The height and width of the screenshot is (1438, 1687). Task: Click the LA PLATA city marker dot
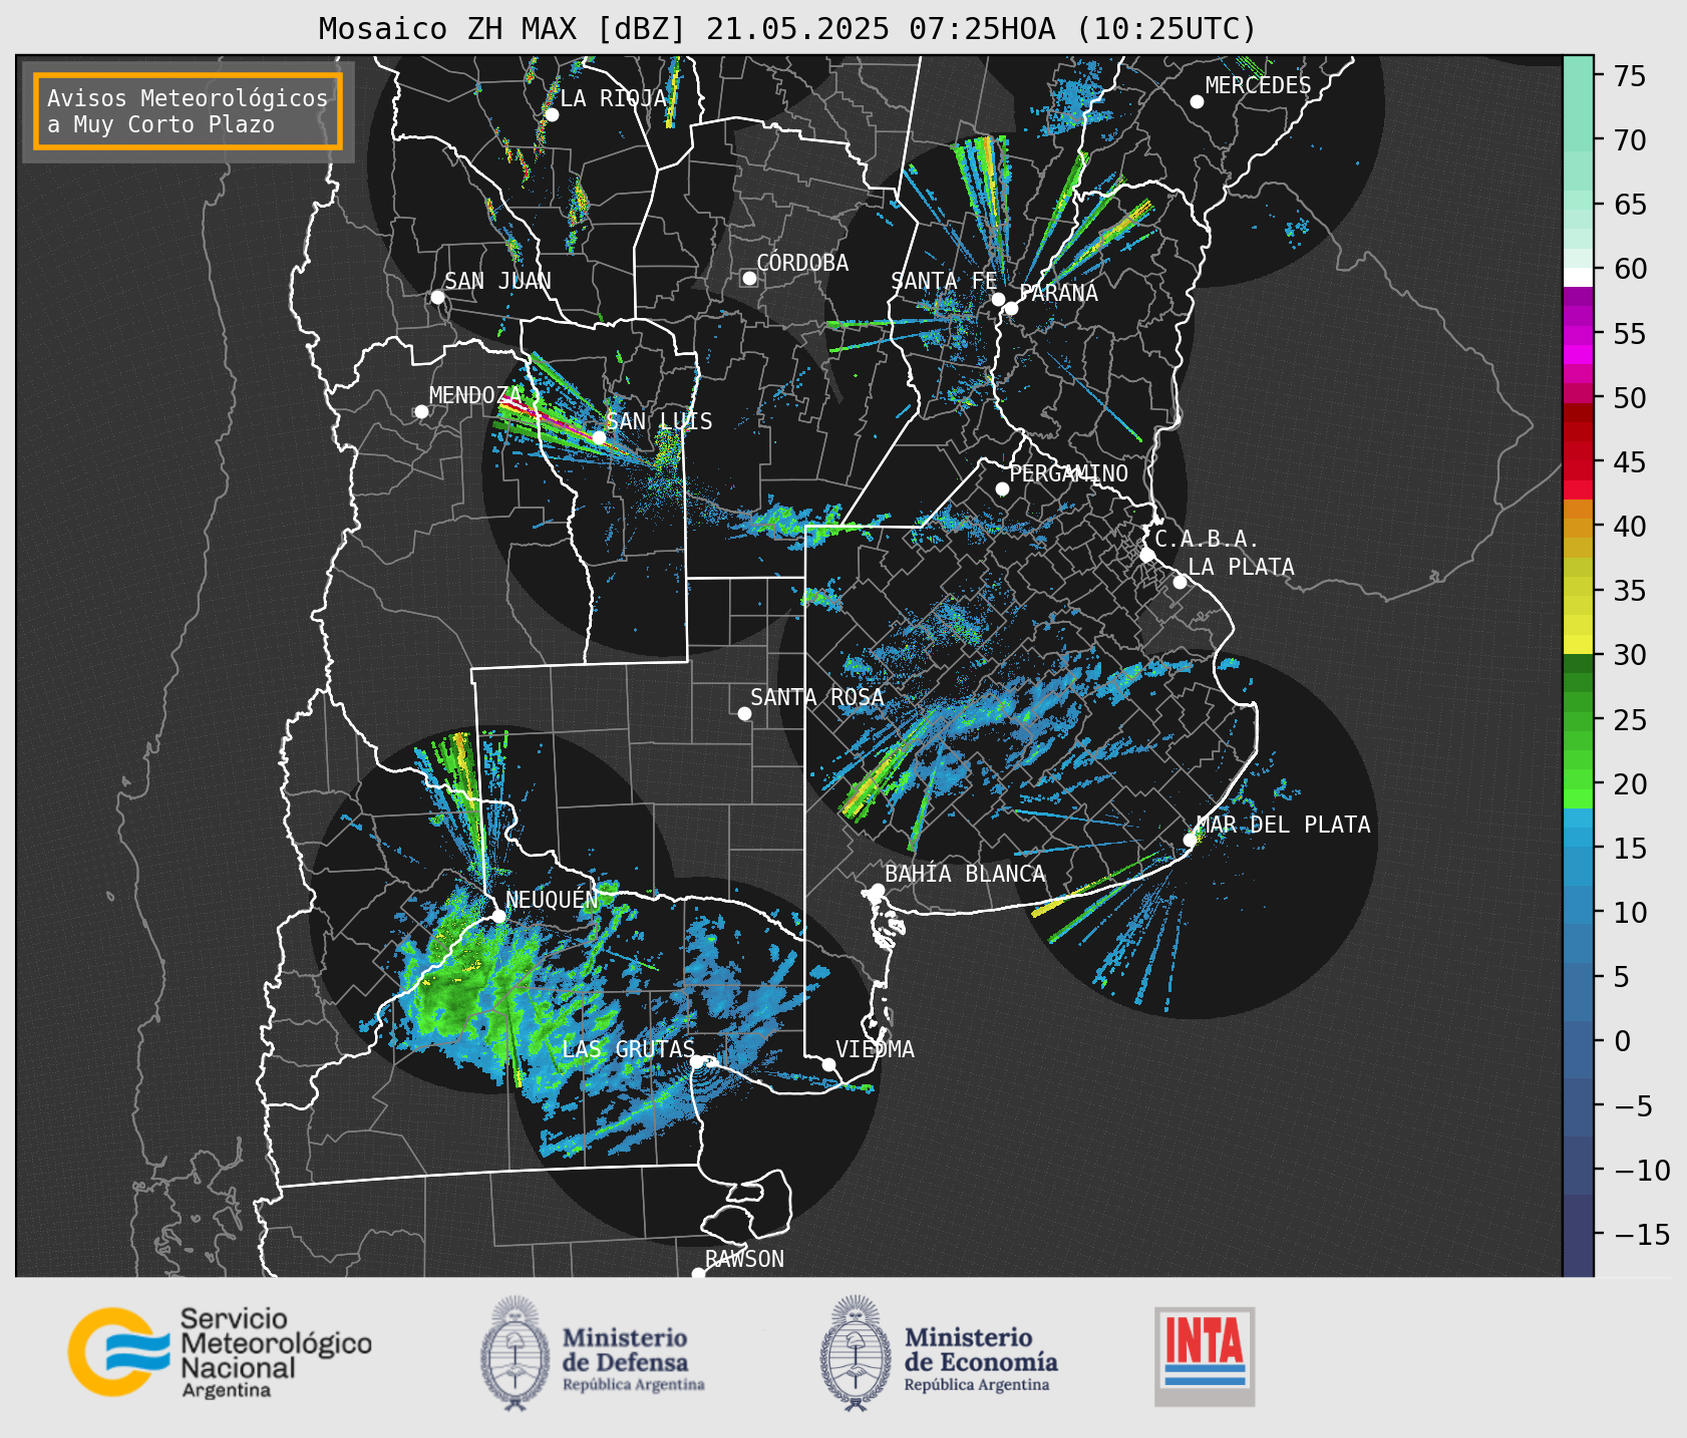click(x=1180, y=582)
